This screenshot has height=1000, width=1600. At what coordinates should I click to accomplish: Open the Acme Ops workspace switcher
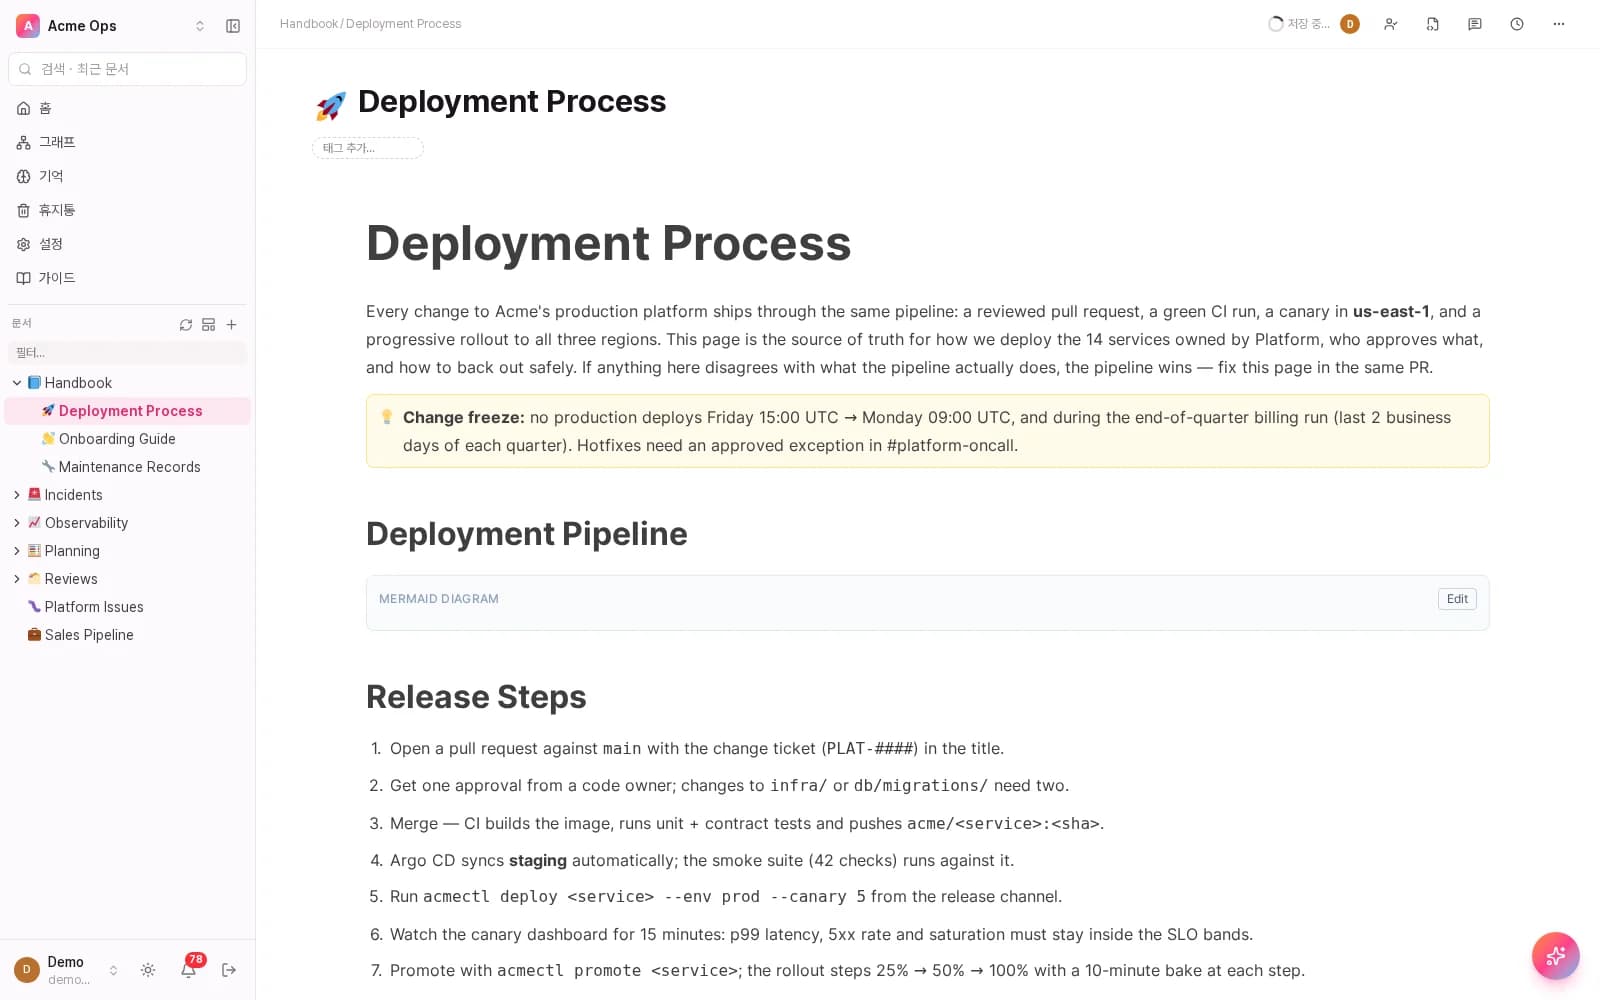pos(111,26)
